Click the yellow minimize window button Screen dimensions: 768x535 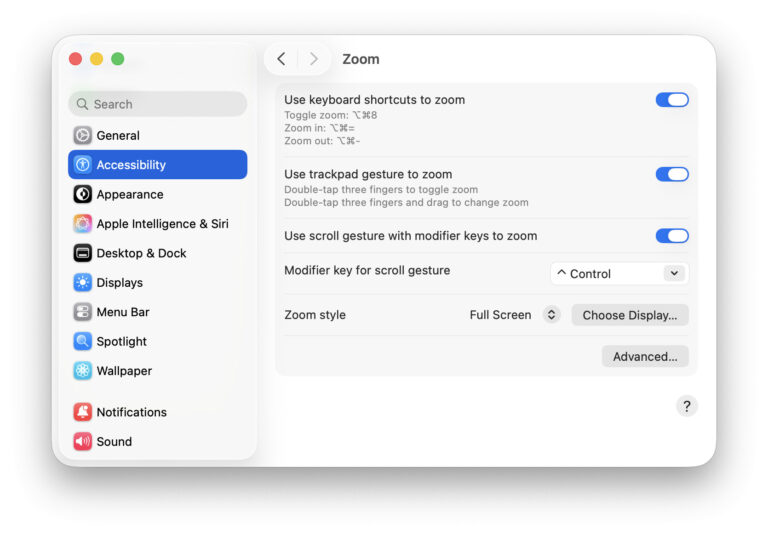[x=96, y=59]
